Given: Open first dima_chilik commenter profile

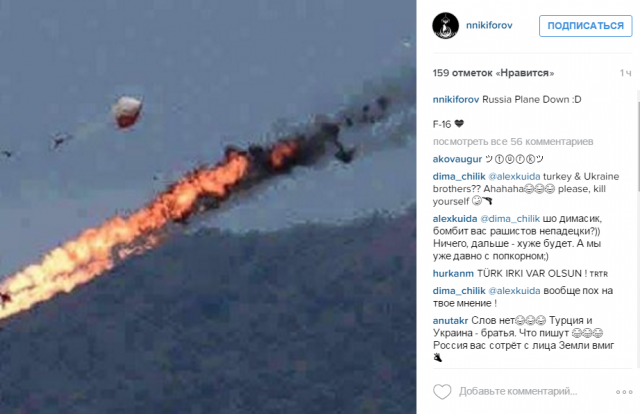Looking at the screenshot, I should pos(459,176).
